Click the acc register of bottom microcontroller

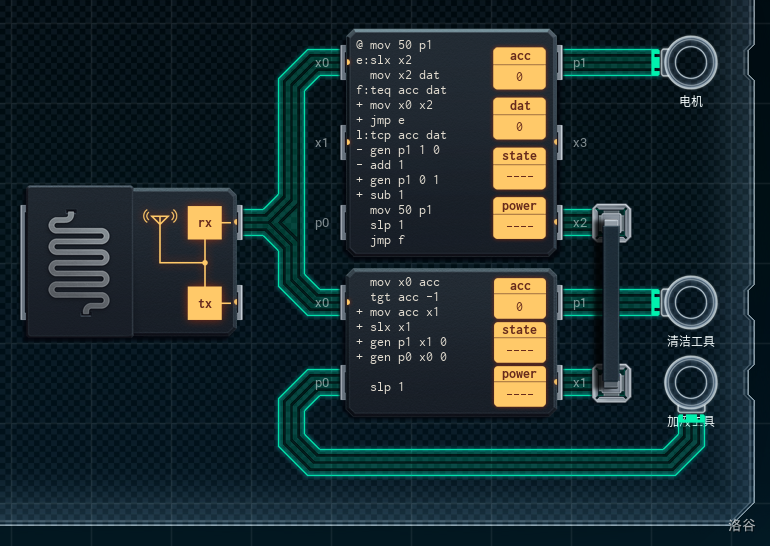point(519,296)
